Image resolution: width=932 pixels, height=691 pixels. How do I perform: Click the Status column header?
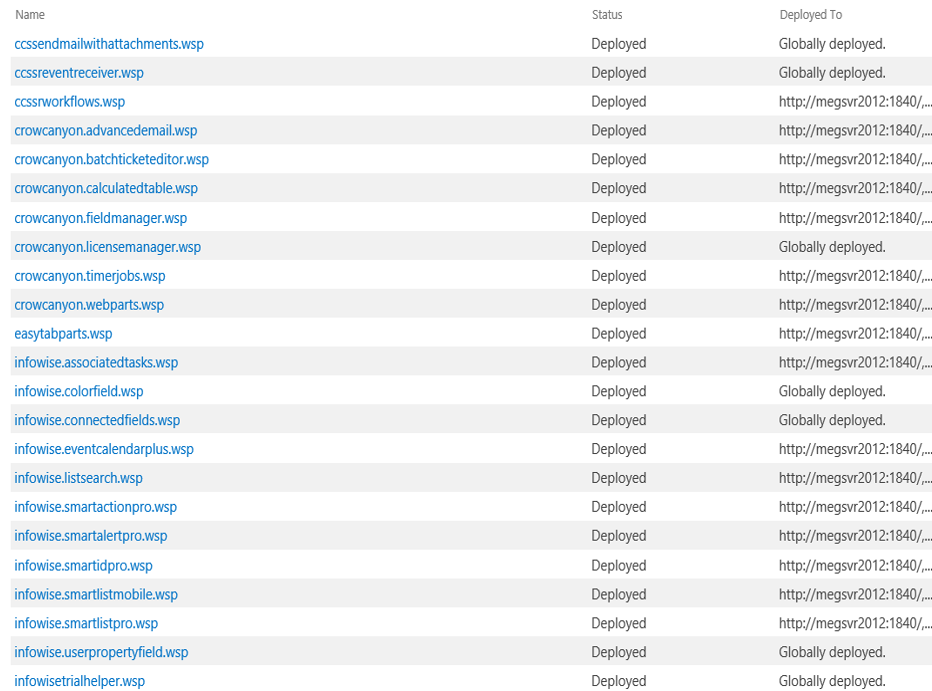pyautogui.click(x=607, y=15)
